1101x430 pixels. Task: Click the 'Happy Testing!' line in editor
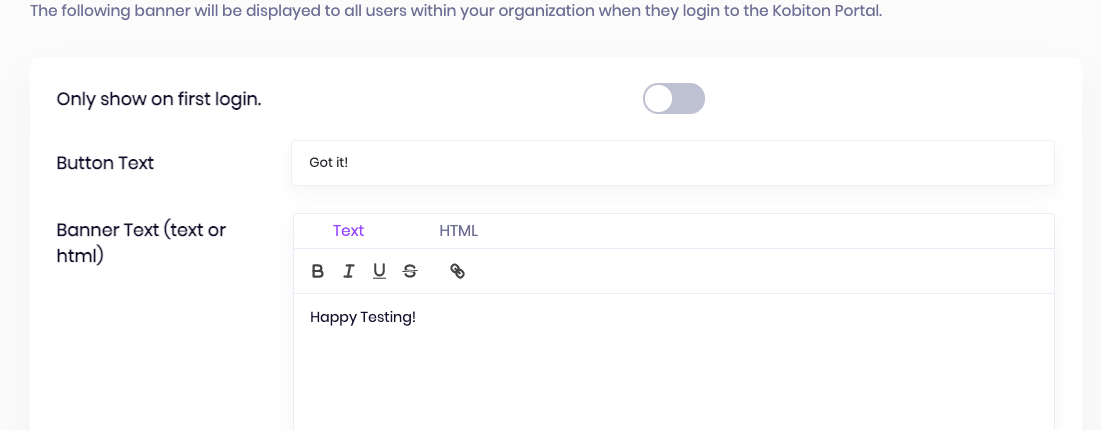(363, 317)
